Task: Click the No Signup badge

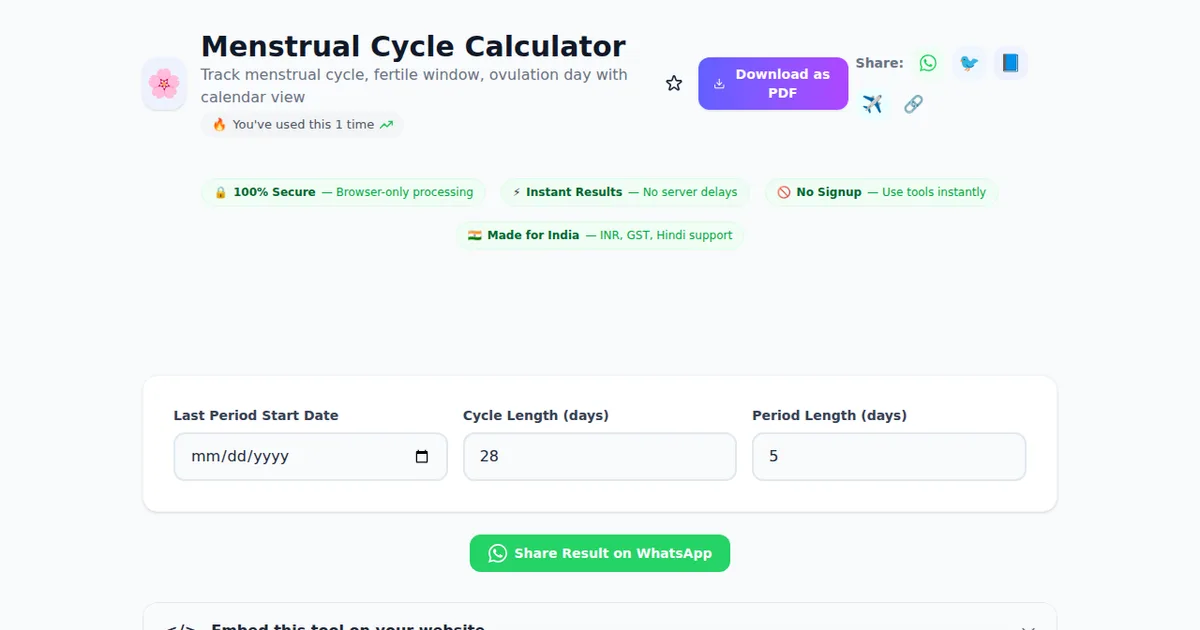Action: [881, 192]
